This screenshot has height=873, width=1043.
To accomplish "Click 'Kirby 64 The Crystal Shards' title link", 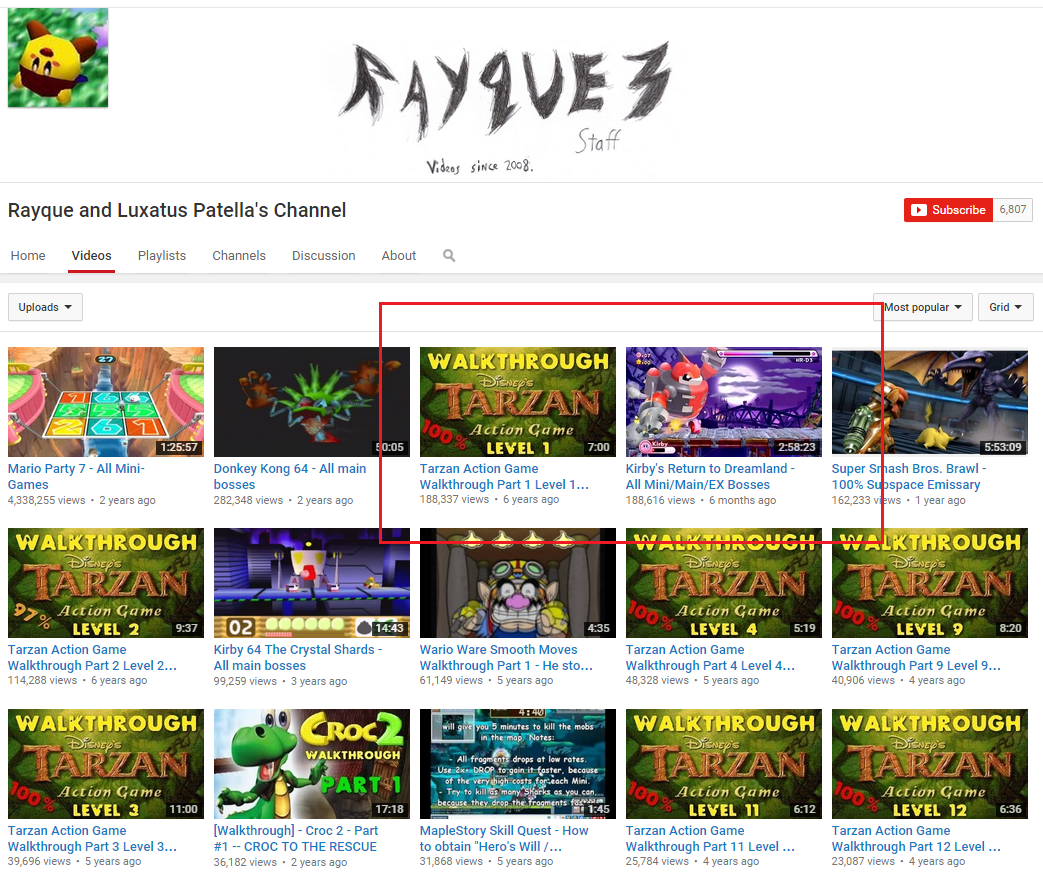I will 298,657.
